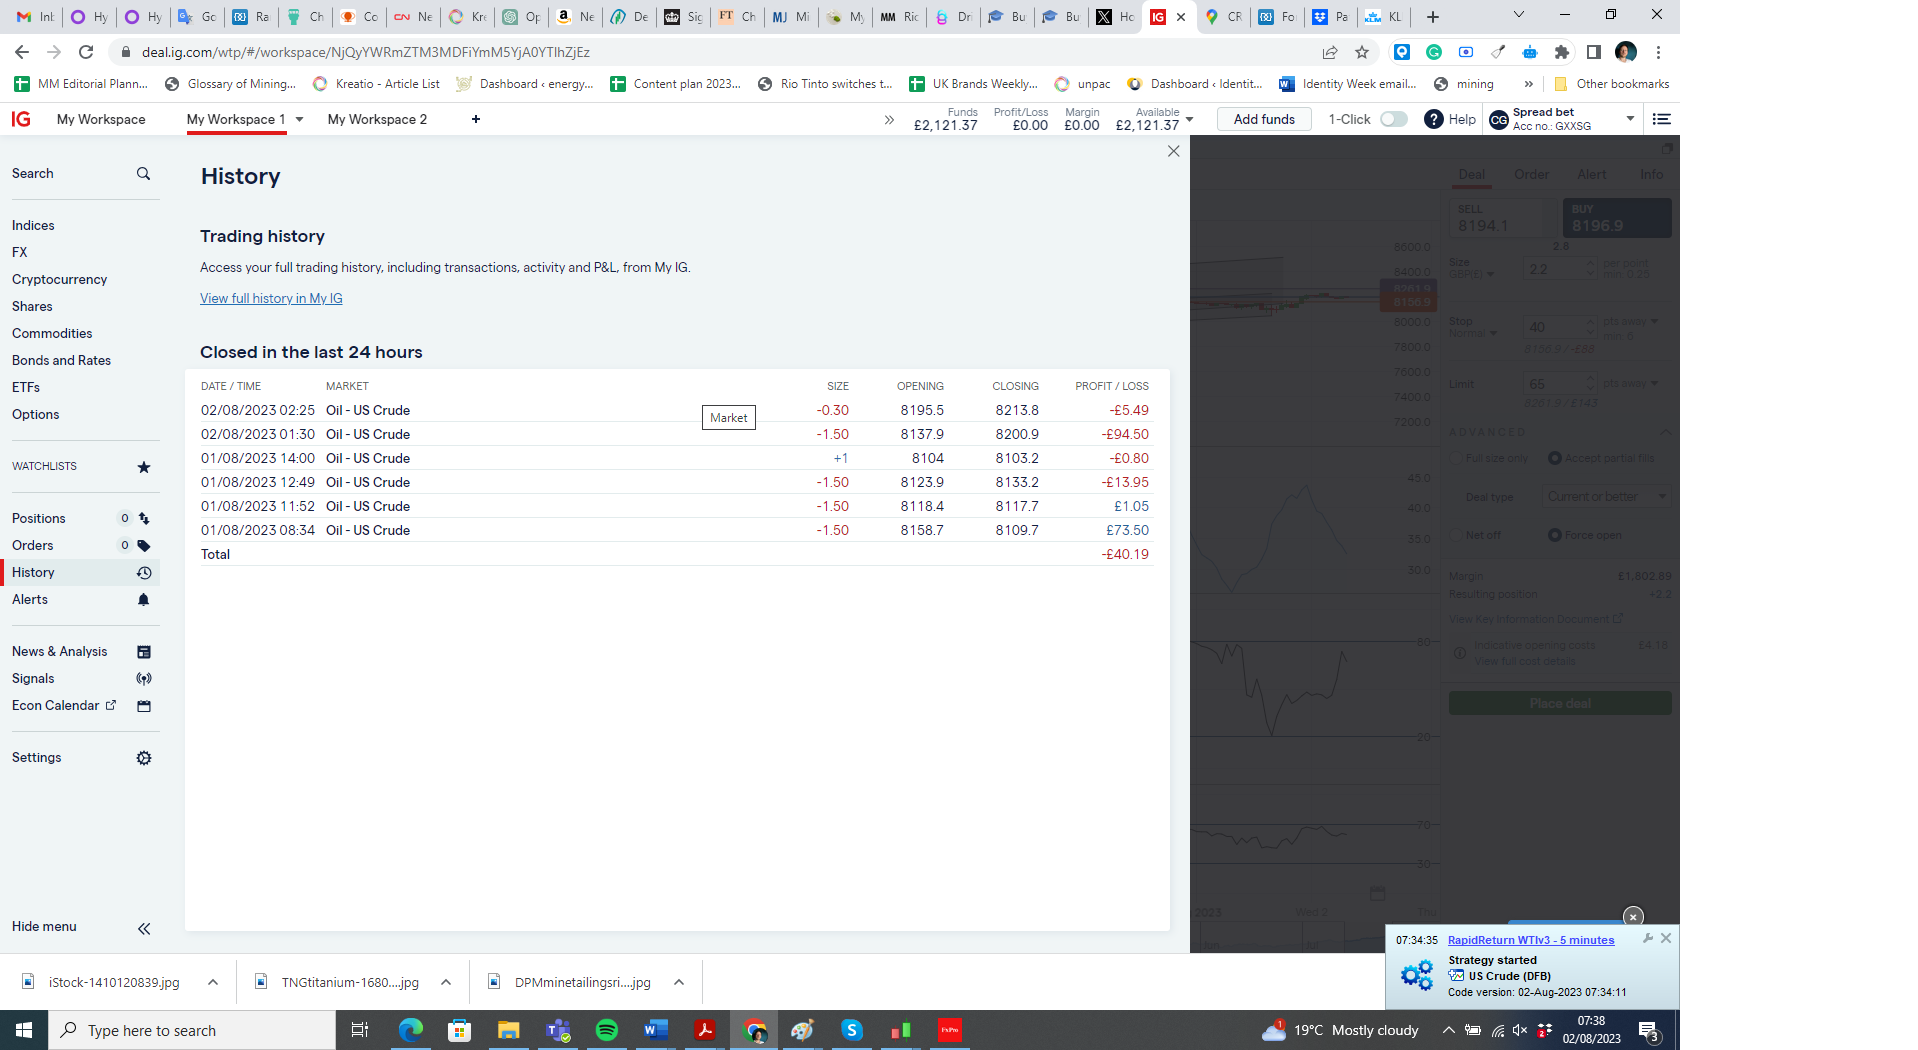Expand the header's double-chevron next to Funds

(889, 120)
